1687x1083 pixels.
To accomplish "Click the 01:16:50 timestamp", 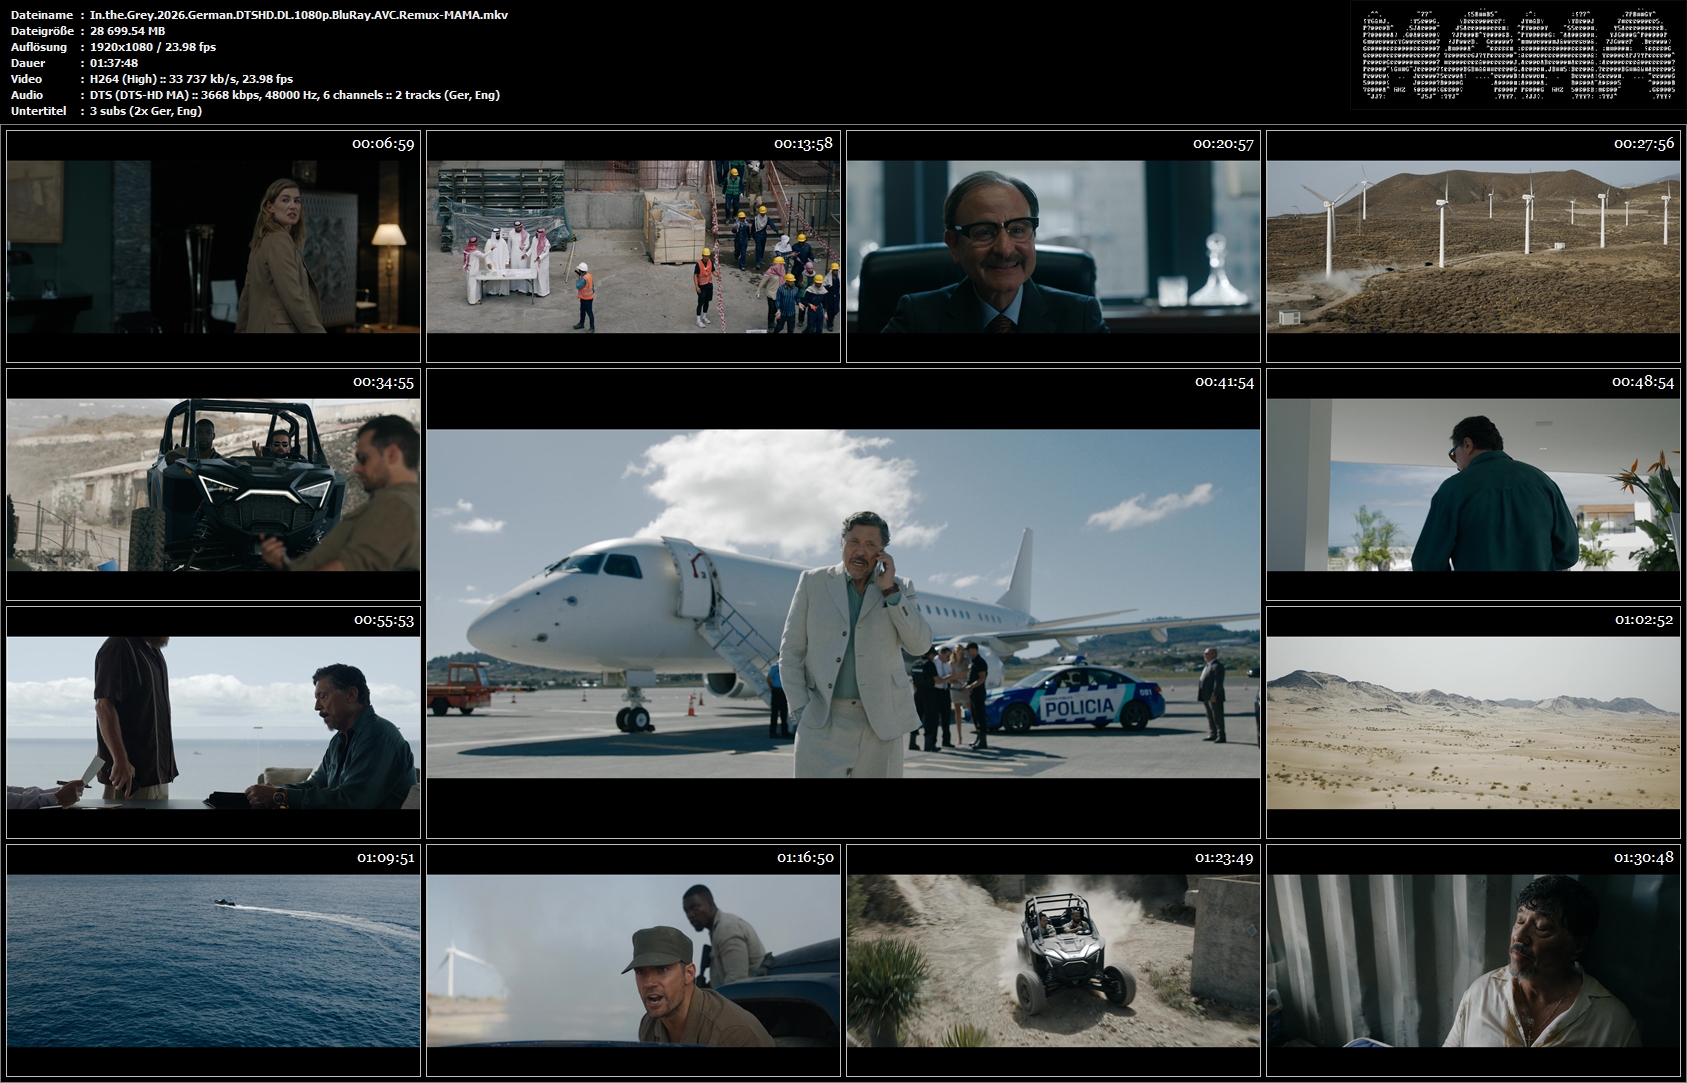I will coord(805,858).
